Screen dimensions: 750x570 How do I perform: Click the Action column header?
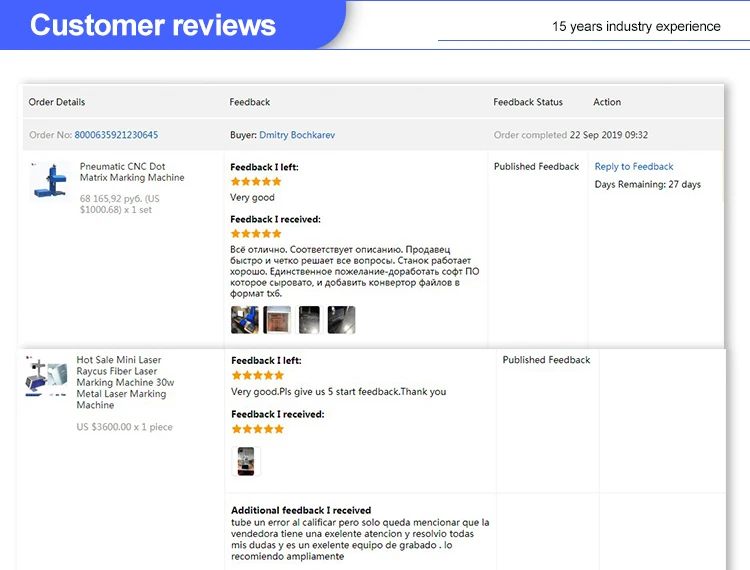pyautogui.click(x=607, y=102)
